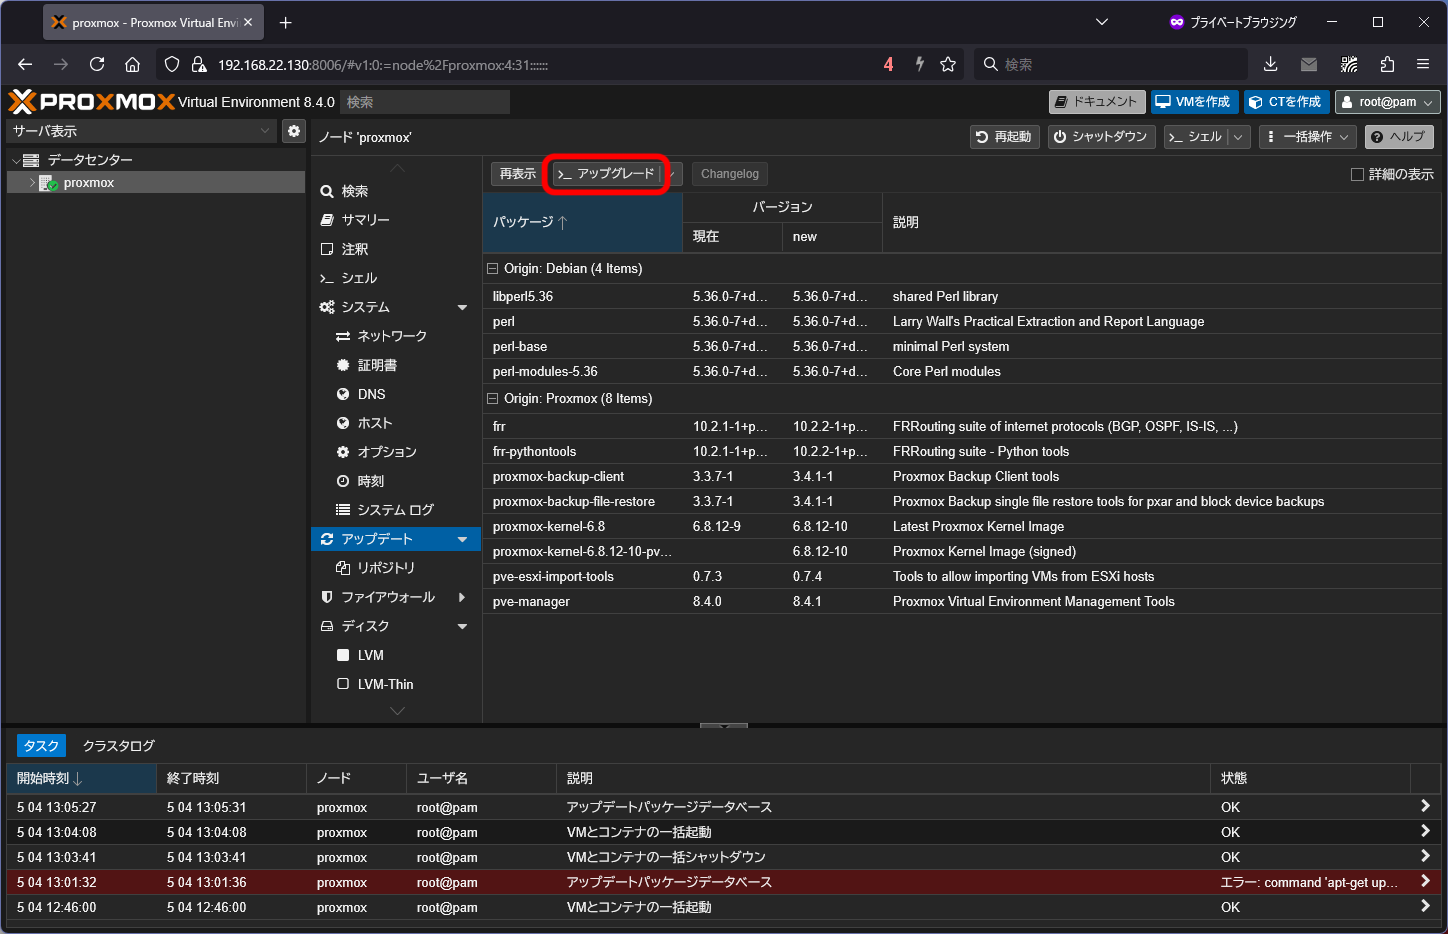Click CTを作成 button
The width and height of the screenshot is (1448, 934).
1287,102
